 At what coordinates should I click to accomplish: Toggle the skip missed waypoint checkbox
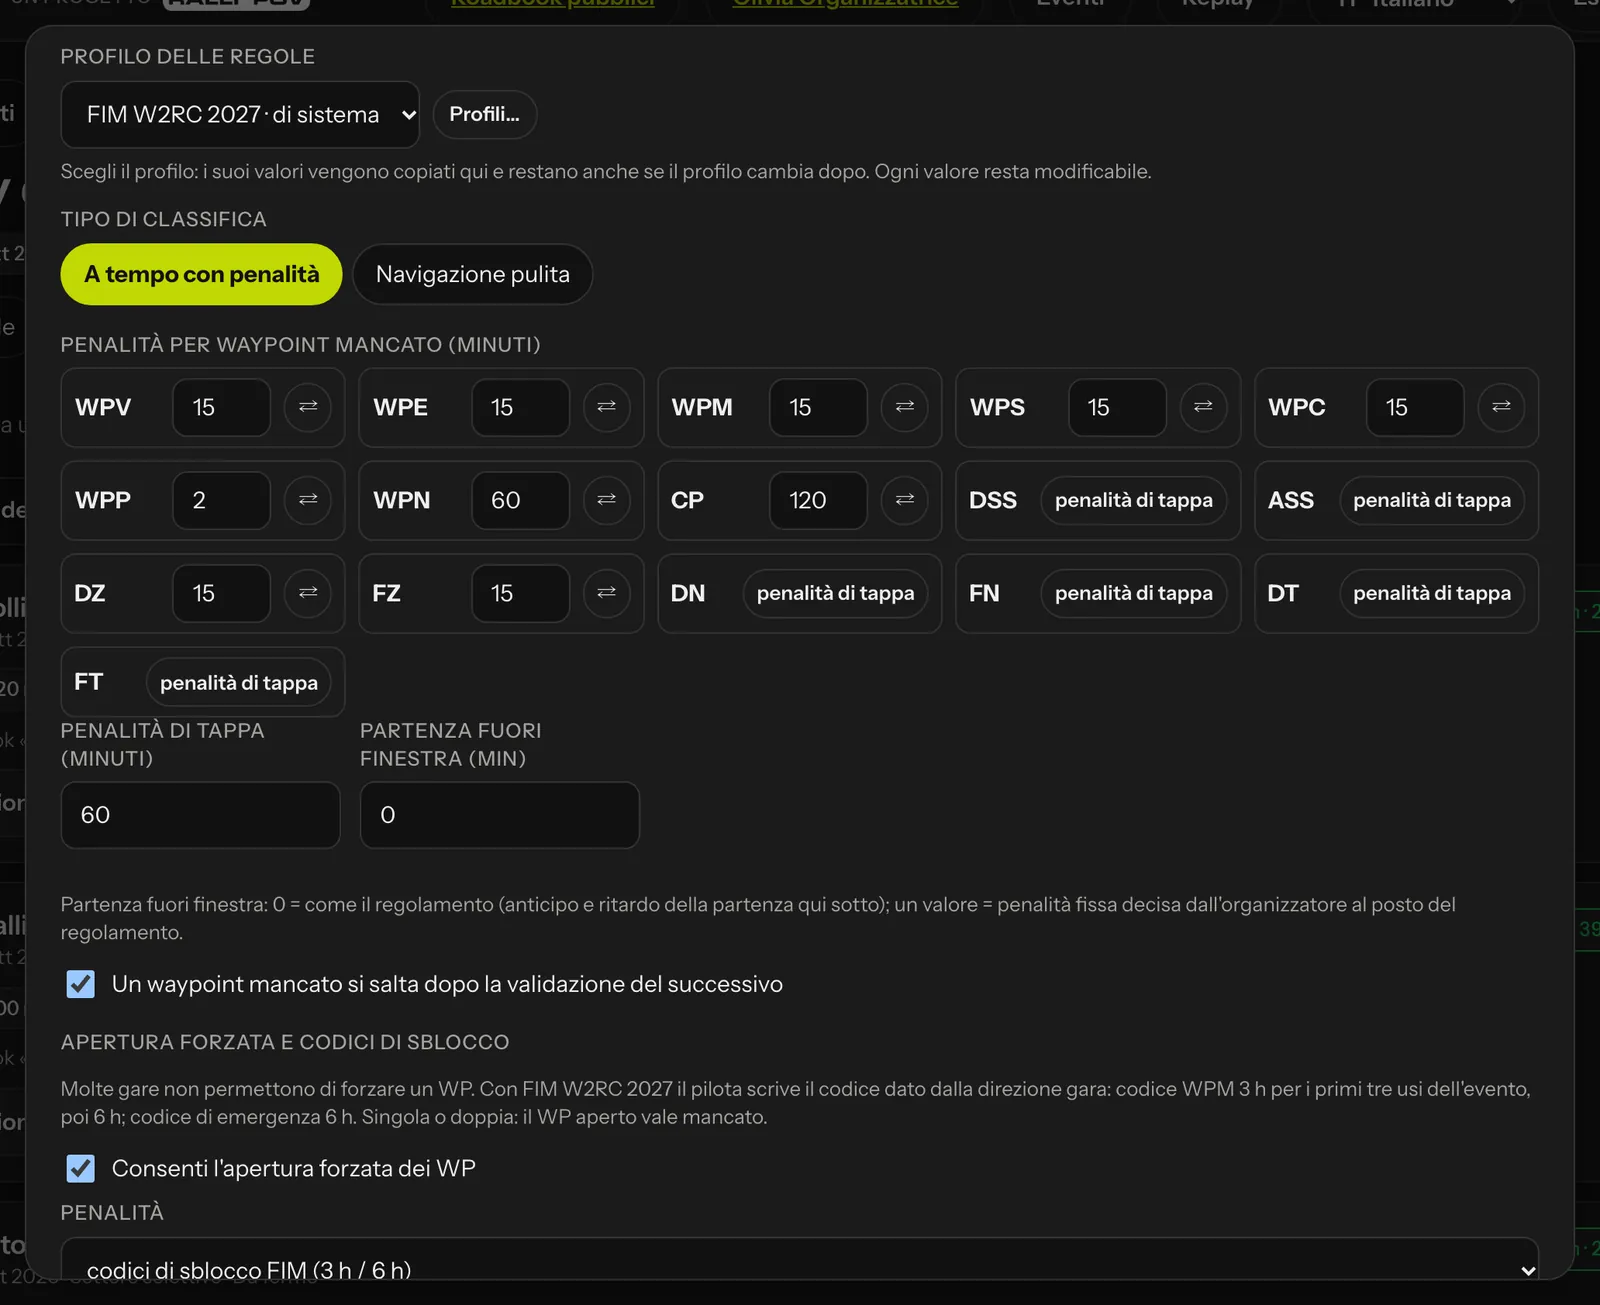tap(81, 984)
